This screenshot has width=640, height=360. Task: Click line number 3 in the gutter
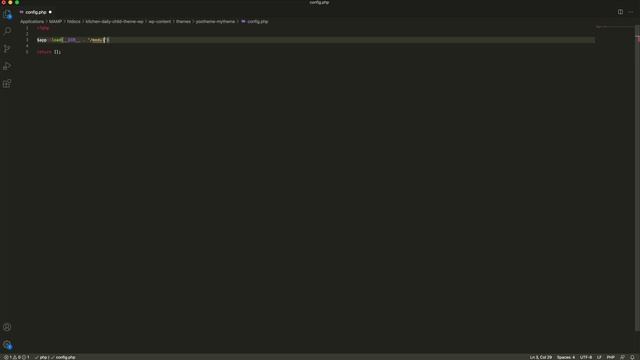point(27,40)
